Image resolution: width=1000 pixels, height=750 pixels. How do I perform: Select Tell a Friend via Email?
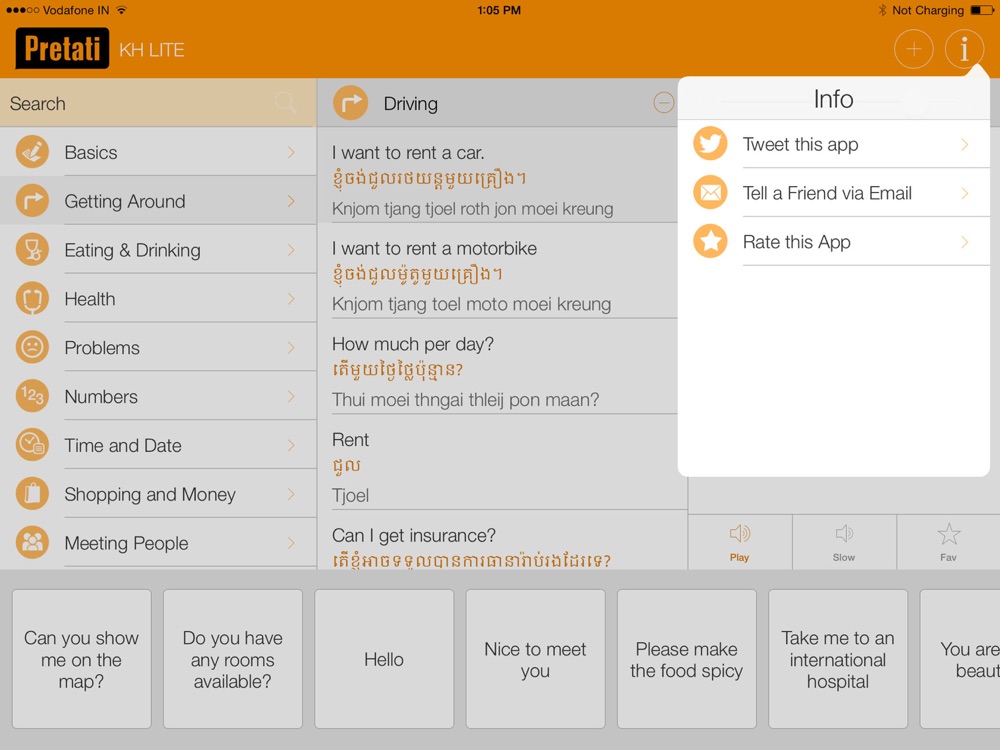[834, 193]
